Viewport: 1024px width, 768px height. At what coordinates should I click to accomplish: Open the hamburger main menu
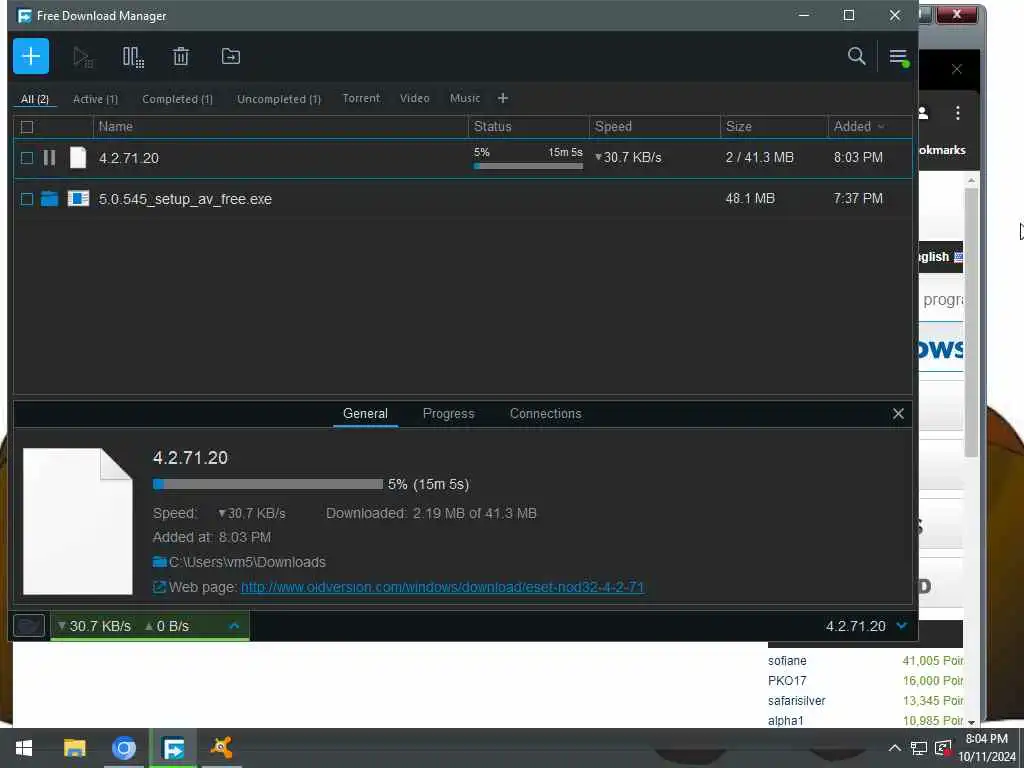coord(899,57)
